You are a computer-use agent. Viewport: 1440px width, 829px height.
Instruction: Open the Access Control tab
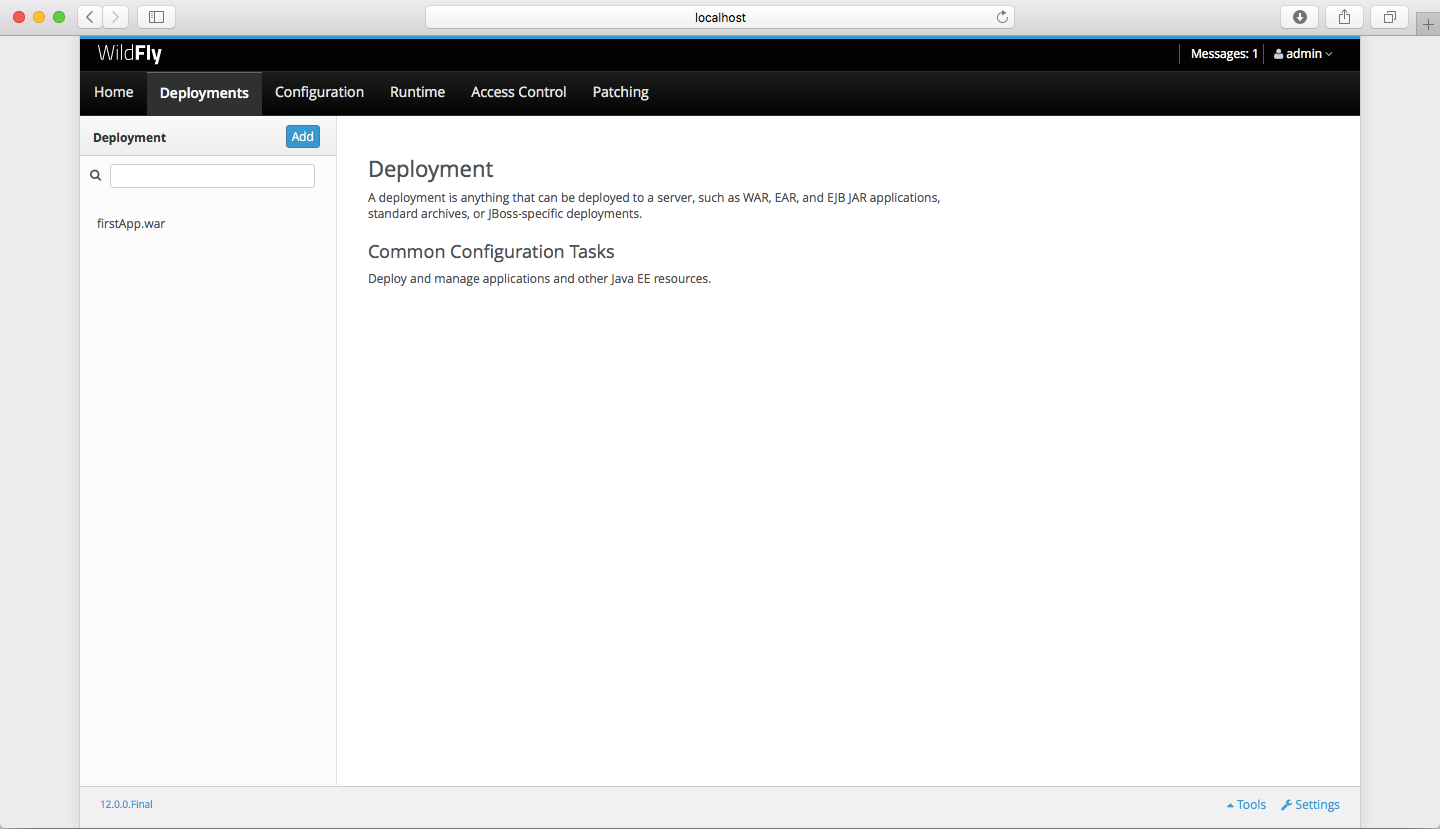pyautogui.click(x=519, y=92)
